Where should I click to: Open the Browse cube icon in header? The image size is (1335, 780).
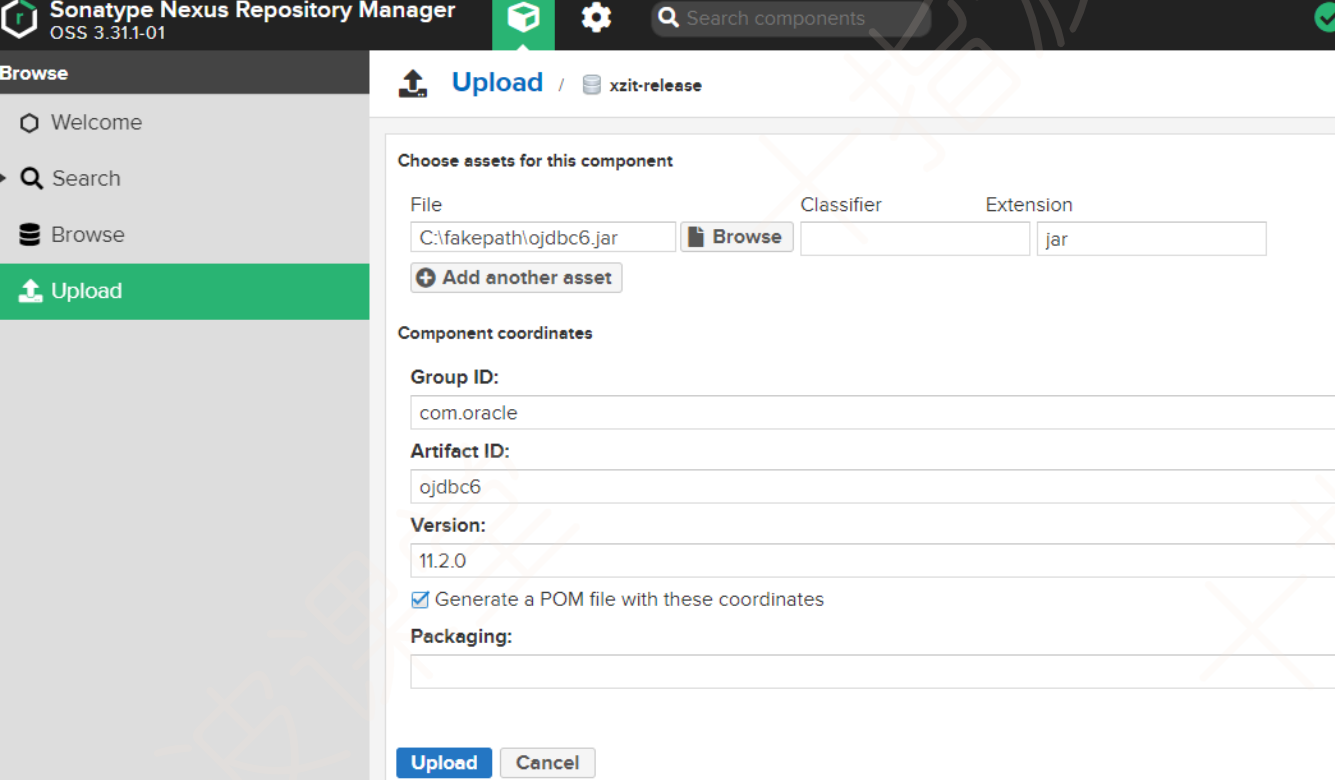point(523,19)
